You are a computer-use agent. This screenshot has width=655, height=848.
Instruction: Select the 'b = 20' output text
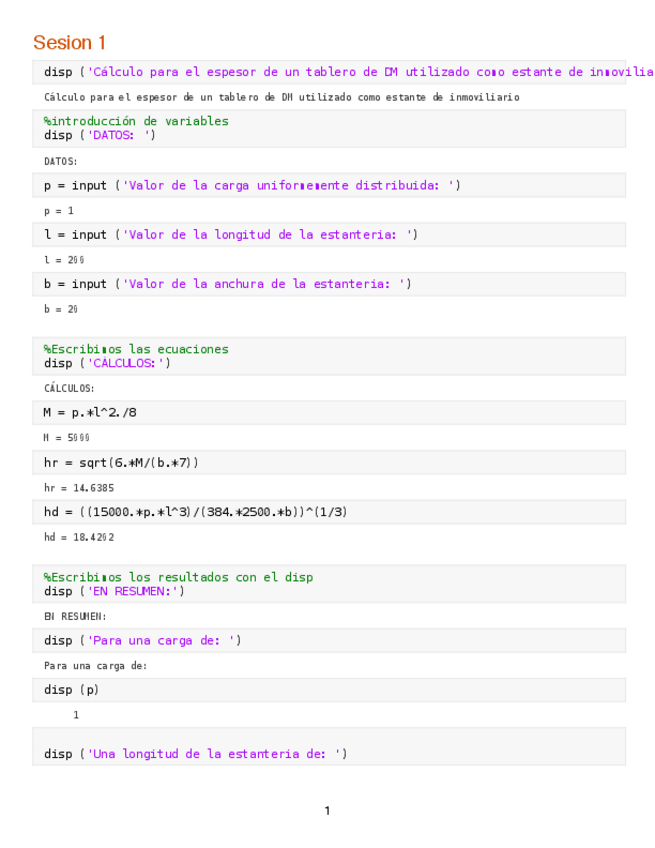61,309
